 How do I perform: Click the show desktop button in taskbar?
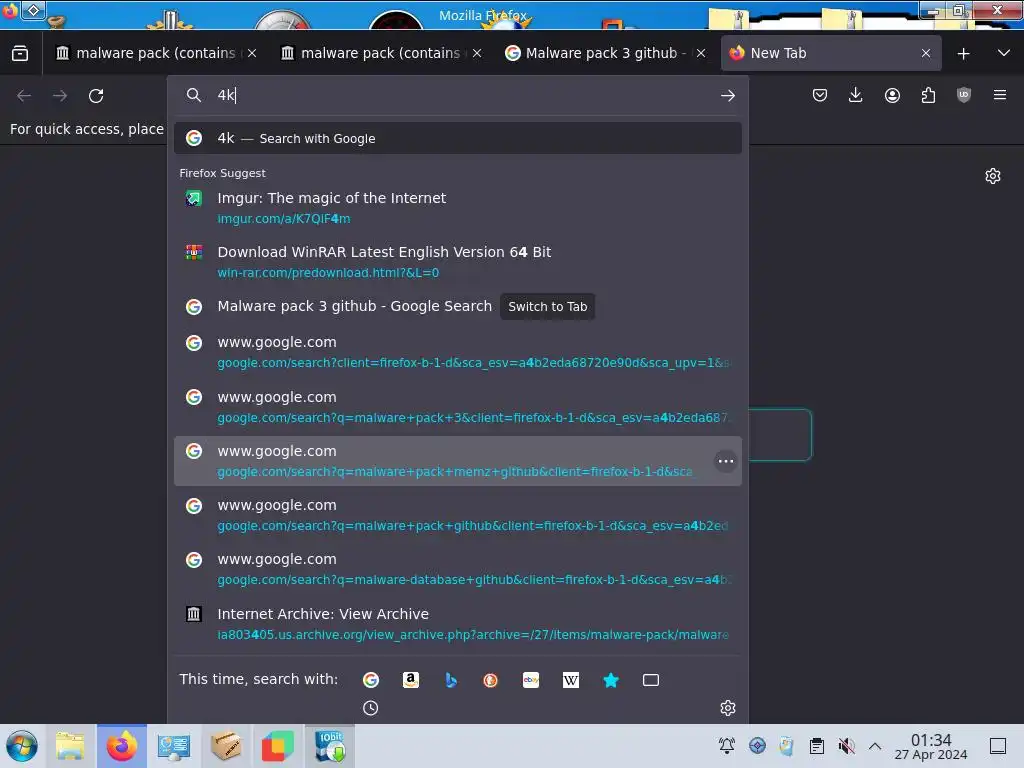[x=998, y=746]
